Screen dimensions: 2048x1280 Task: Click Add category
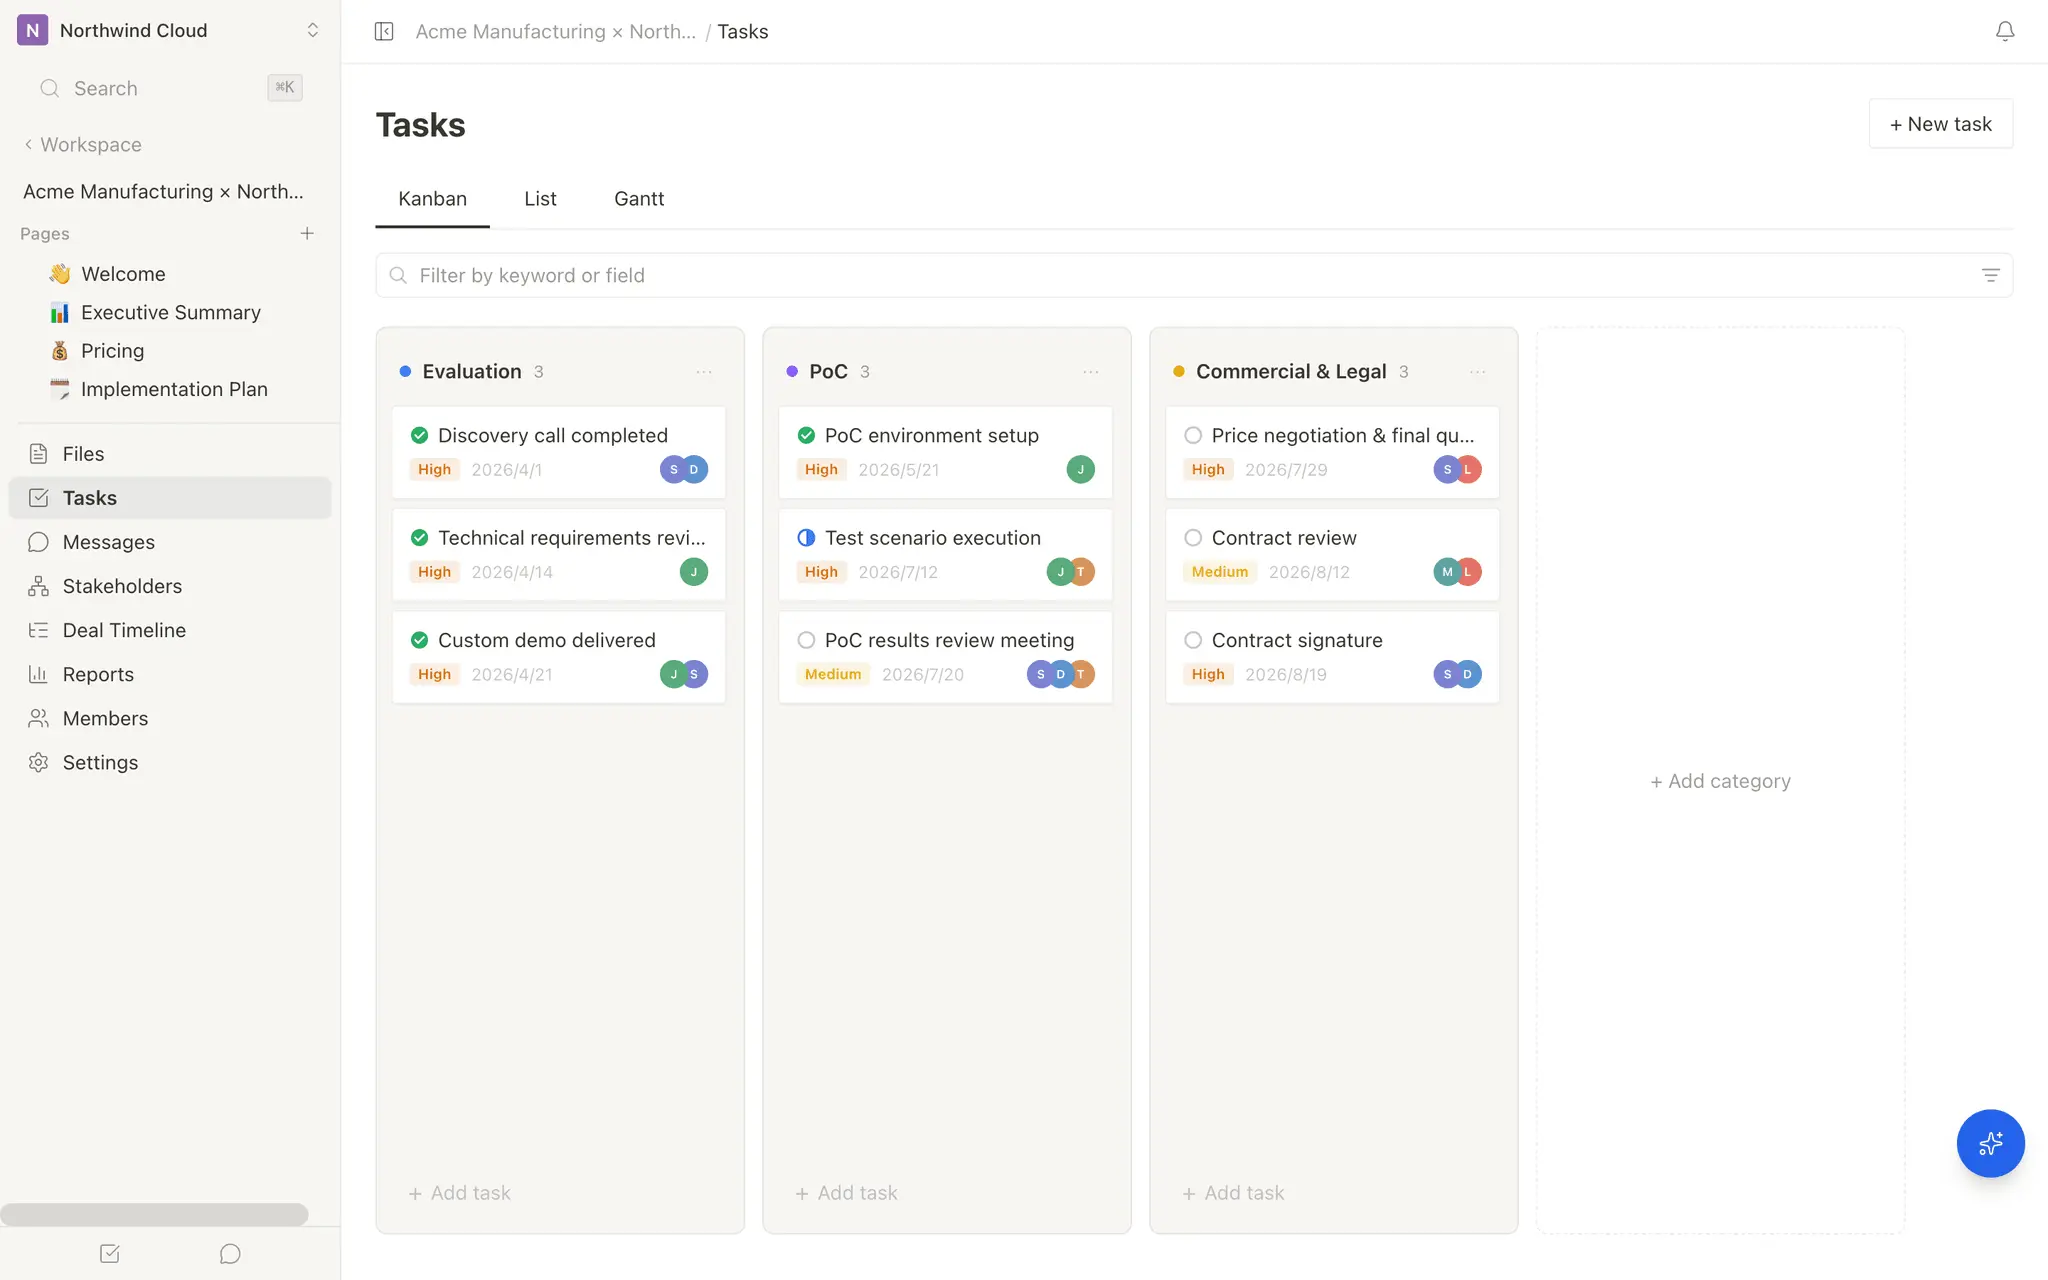[1720, 781]
